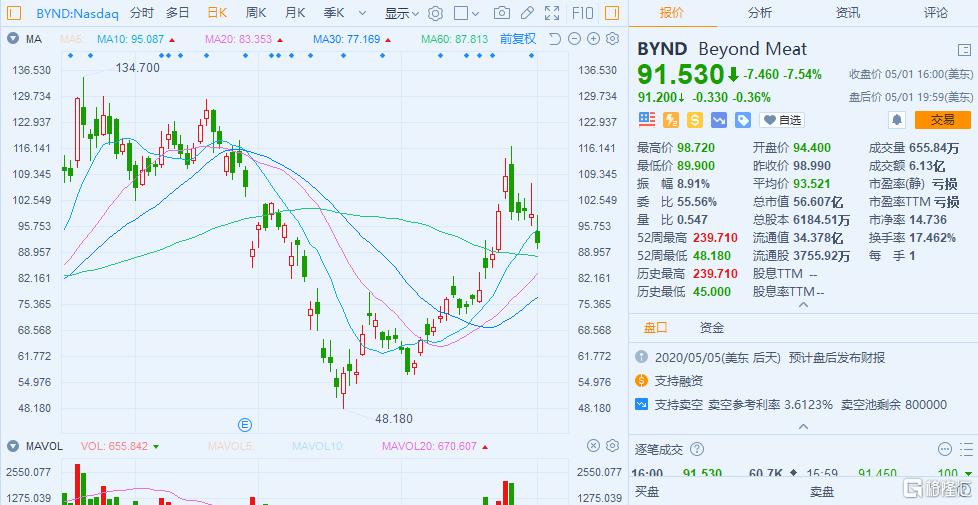This screenshot has width=978, height=505.
Task: Click the yellow dollar margin icon
Action: [694, 120]
